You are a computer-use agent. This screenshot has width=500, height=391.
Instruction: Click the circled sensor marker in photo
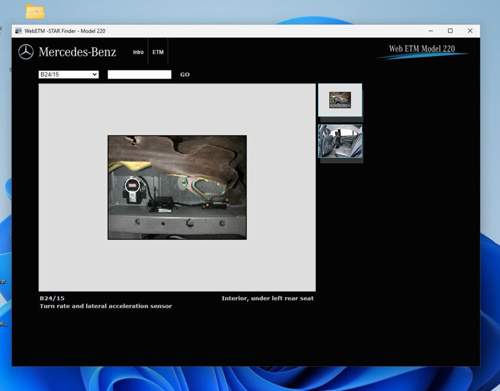pos(132,185)
